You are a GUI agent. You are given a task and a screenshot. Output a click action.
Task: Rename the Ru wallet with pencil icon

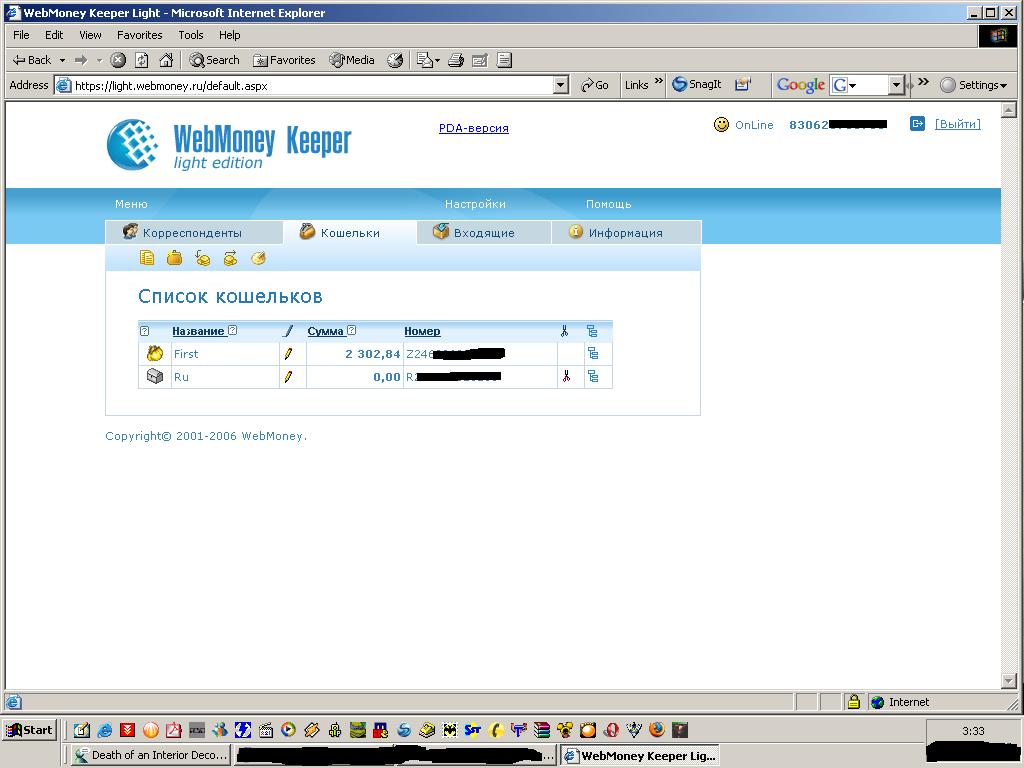[288, 377]
